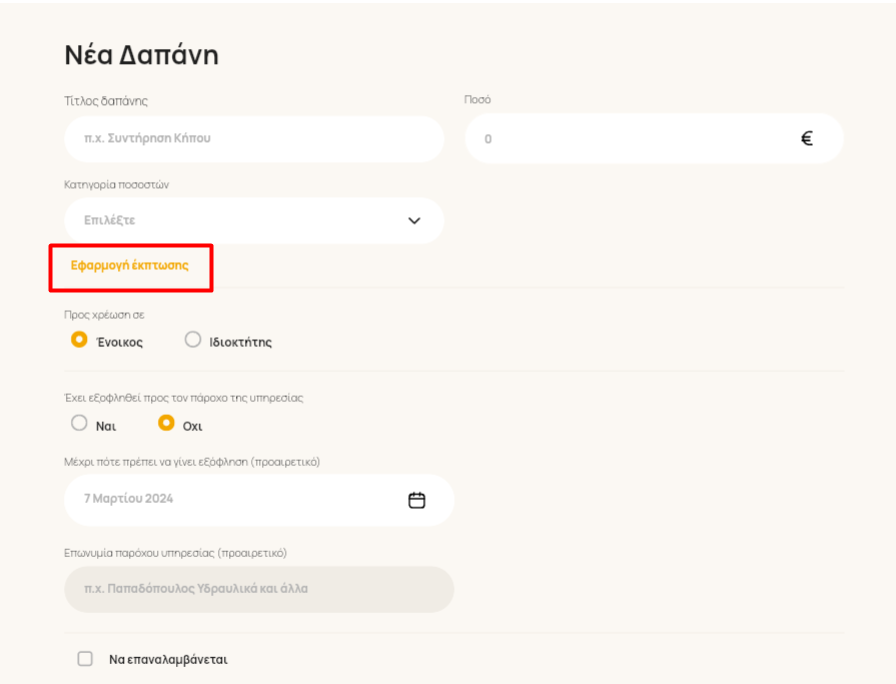This screenshot has height=684, width=896.
Task: Choose Ναι for service provider paid
Action: 79,423
